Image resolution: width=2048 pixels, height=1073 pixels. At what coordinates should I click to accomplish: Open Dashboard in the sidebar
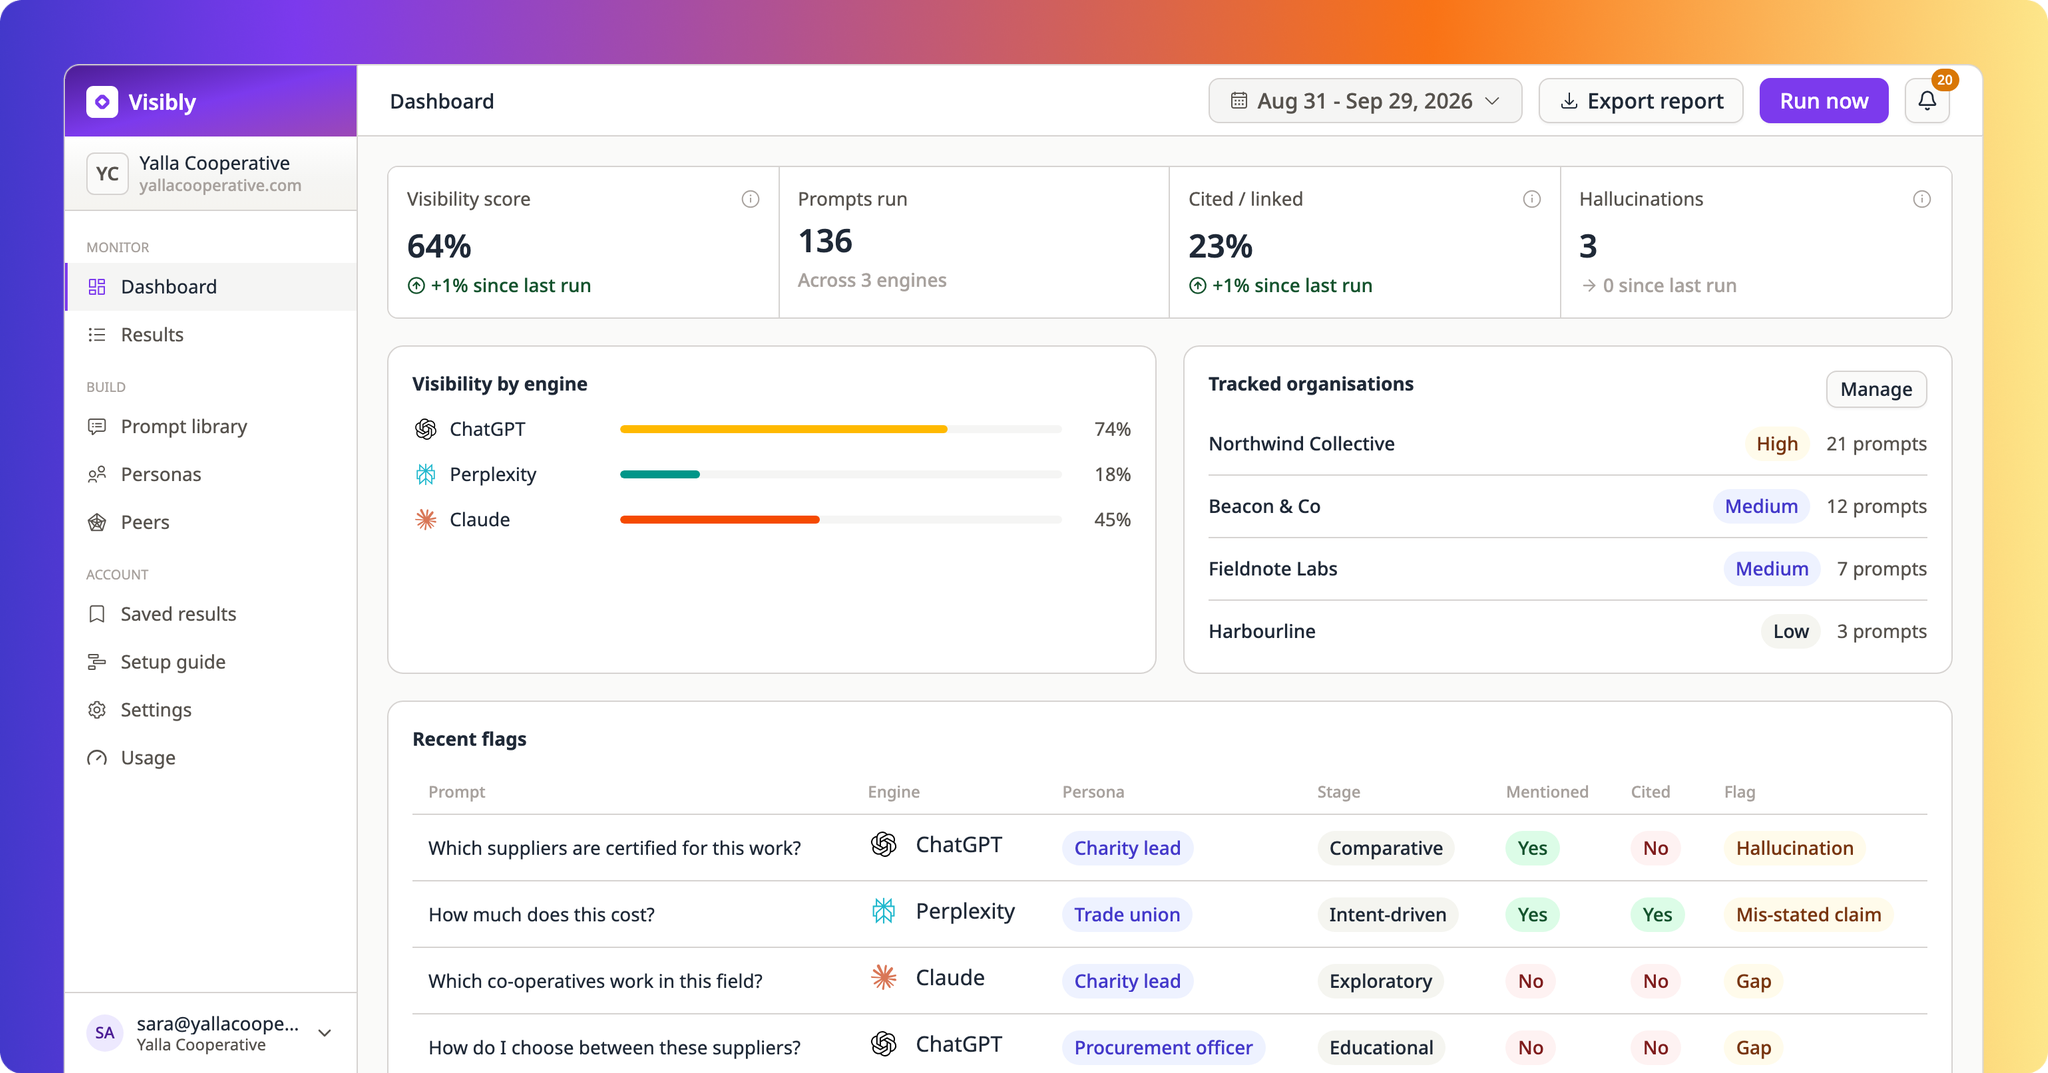coord(211,287)
